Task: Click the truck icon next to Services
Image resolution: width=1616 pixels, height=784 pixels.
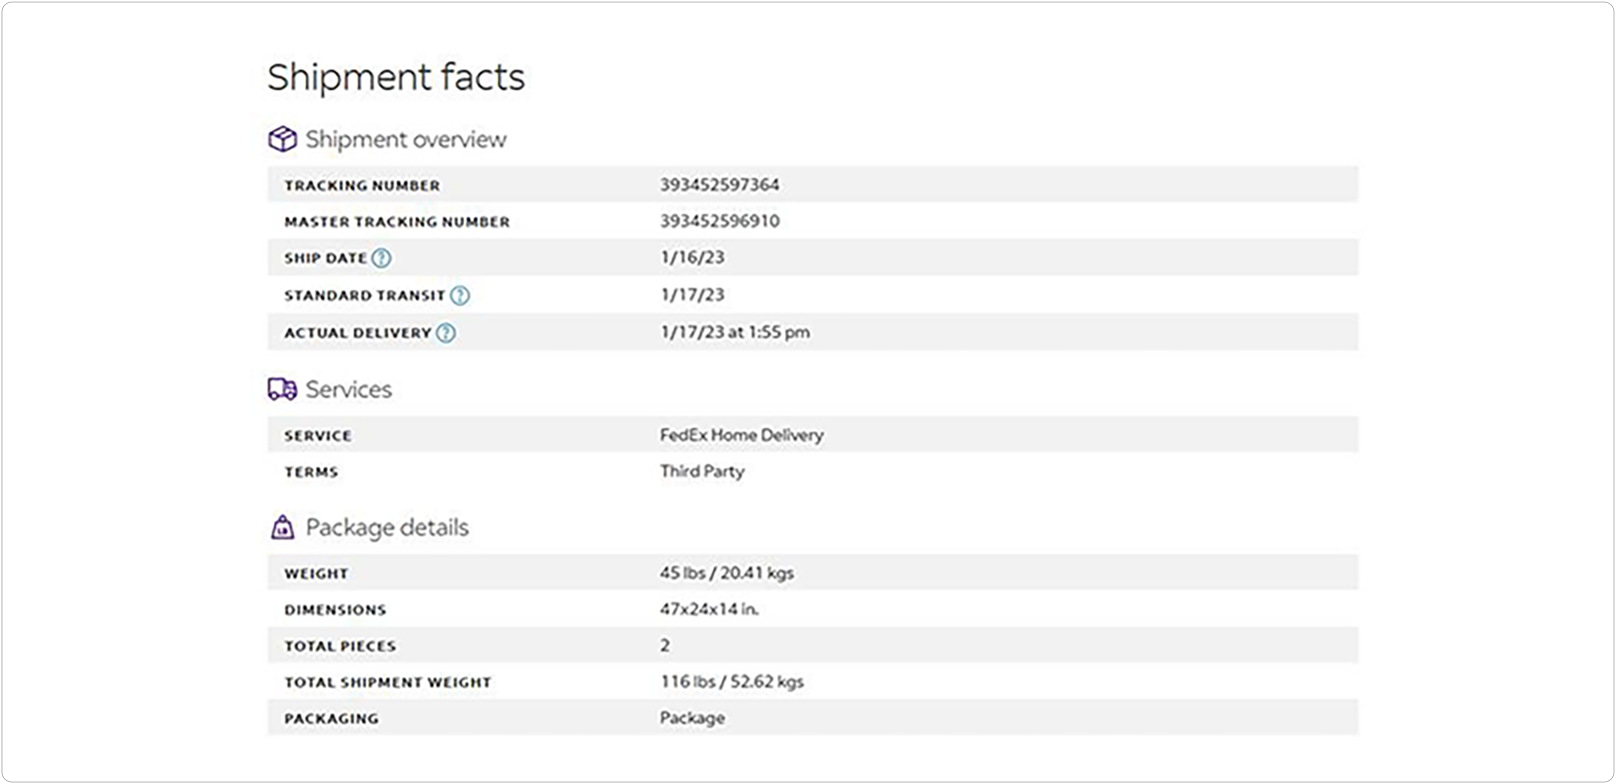Action: click(x=282, y=389)
